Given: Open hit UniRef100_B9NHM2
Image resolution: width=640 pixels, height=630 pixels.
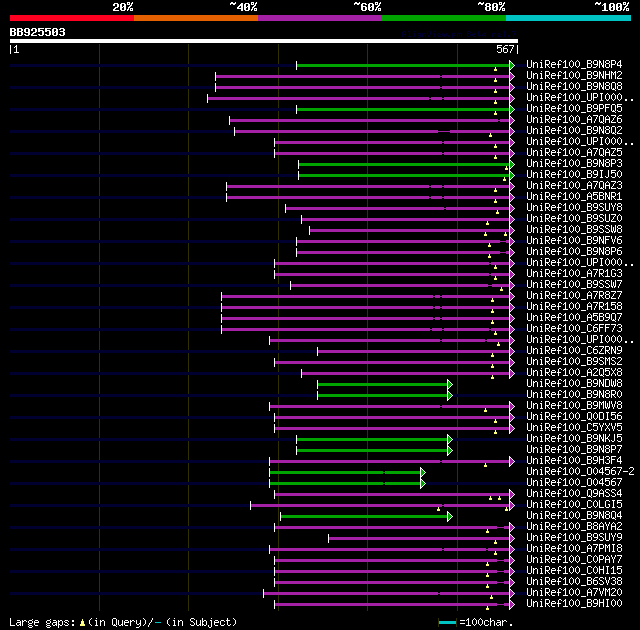Looking at the screenshot, I should [574, 75].
